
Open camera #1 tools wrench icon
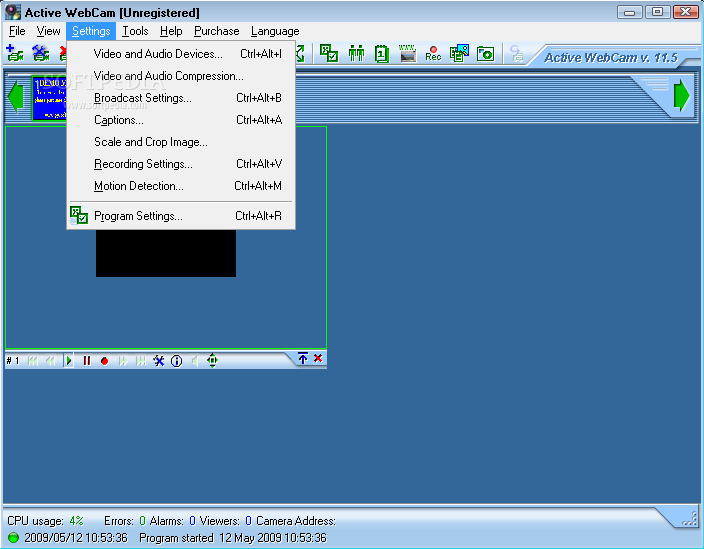[158, 360]
